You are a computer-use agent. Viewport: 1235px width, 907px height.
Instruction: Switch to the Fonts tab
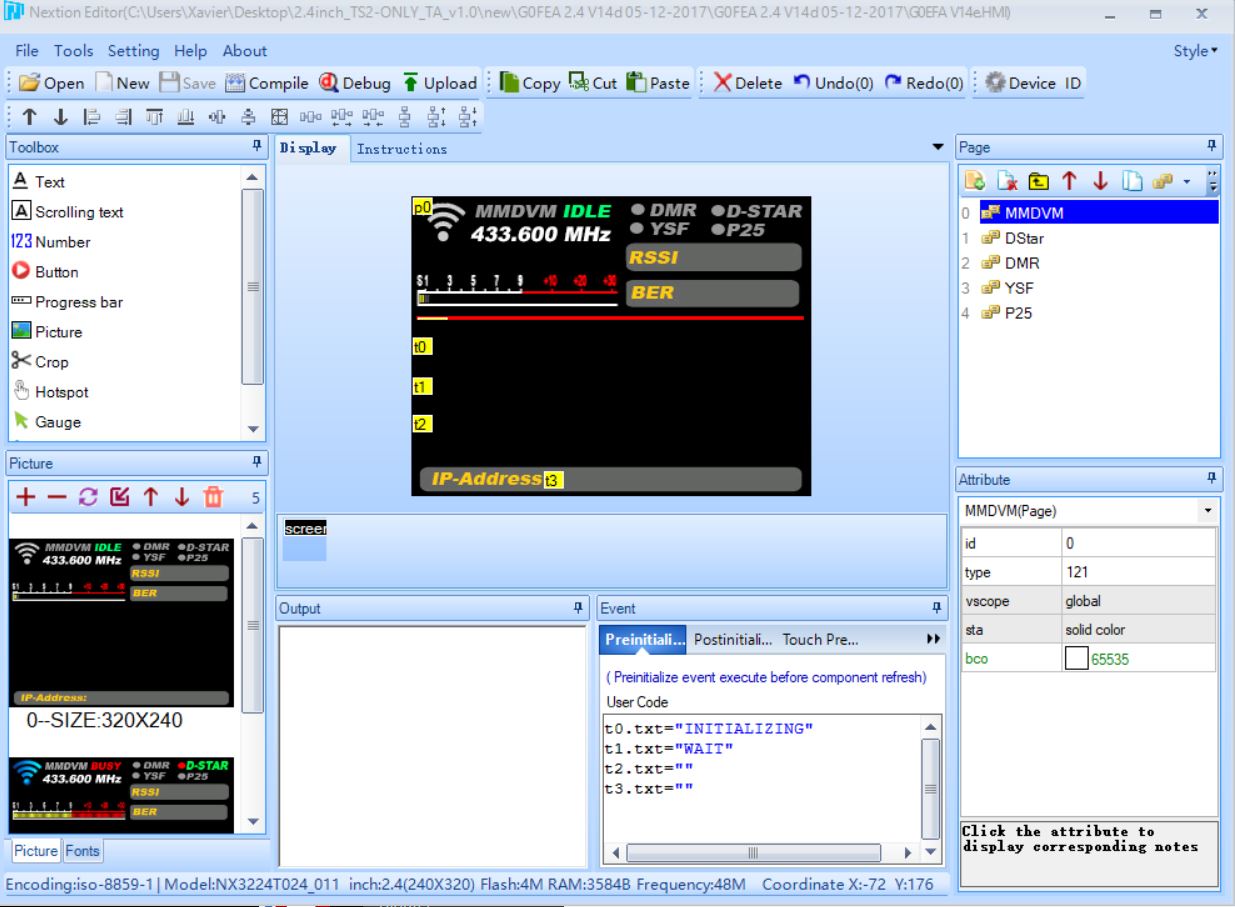click(83, 851)
